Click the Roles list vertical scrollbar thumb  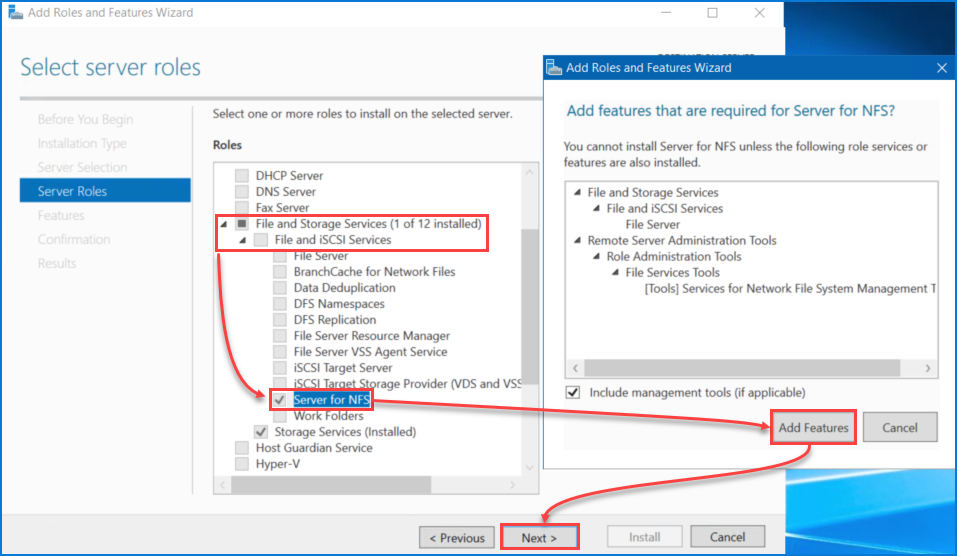pyautogui.click(x=530, y=307)
